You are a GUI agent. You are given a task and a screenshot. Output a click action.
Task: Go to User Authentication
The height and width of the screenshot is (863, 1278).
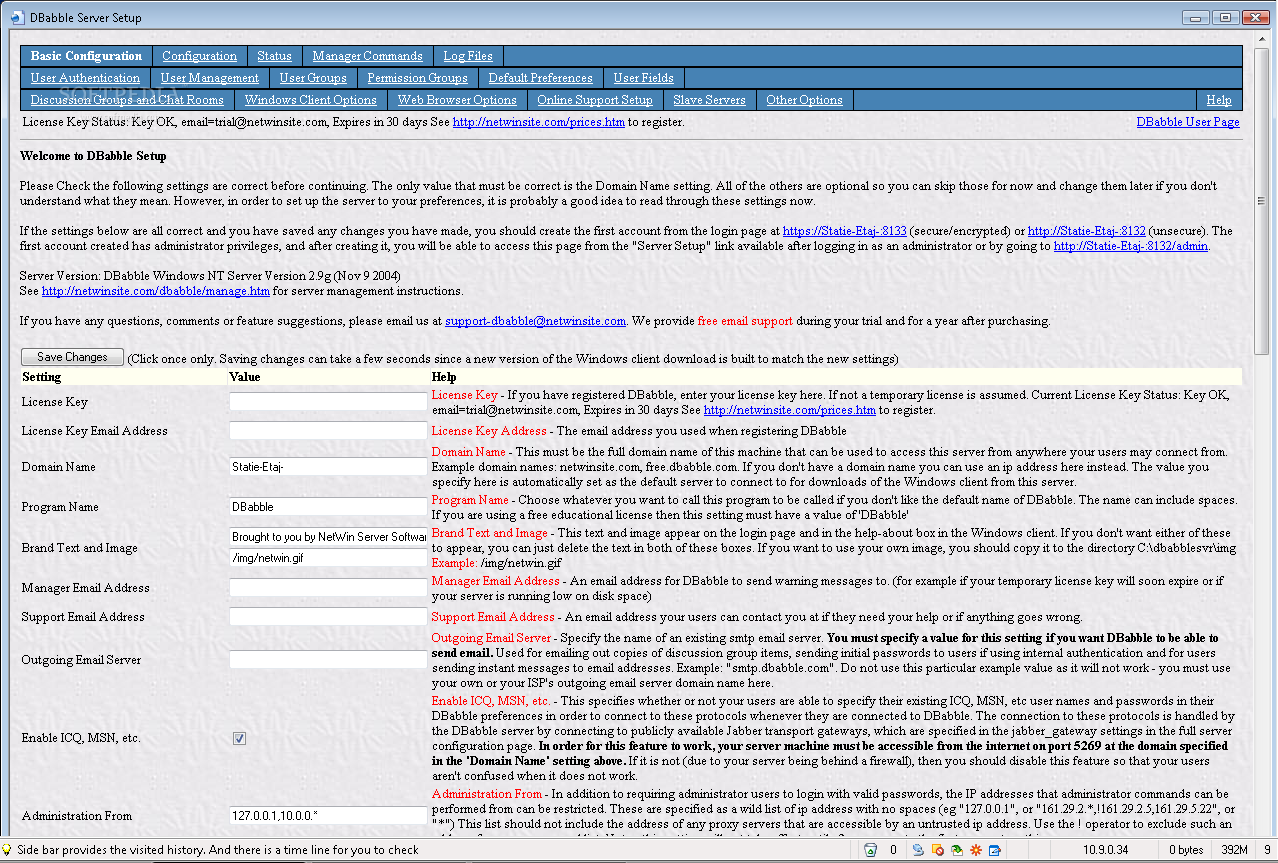(x=85, y=78)
